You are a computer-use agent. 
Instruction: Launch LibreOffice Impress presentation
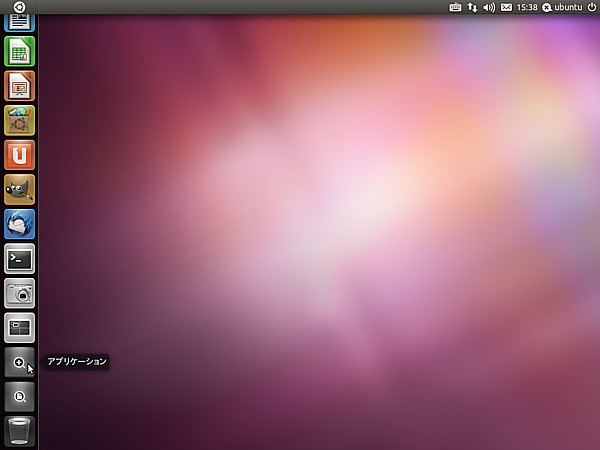click(x=20, y=86)
